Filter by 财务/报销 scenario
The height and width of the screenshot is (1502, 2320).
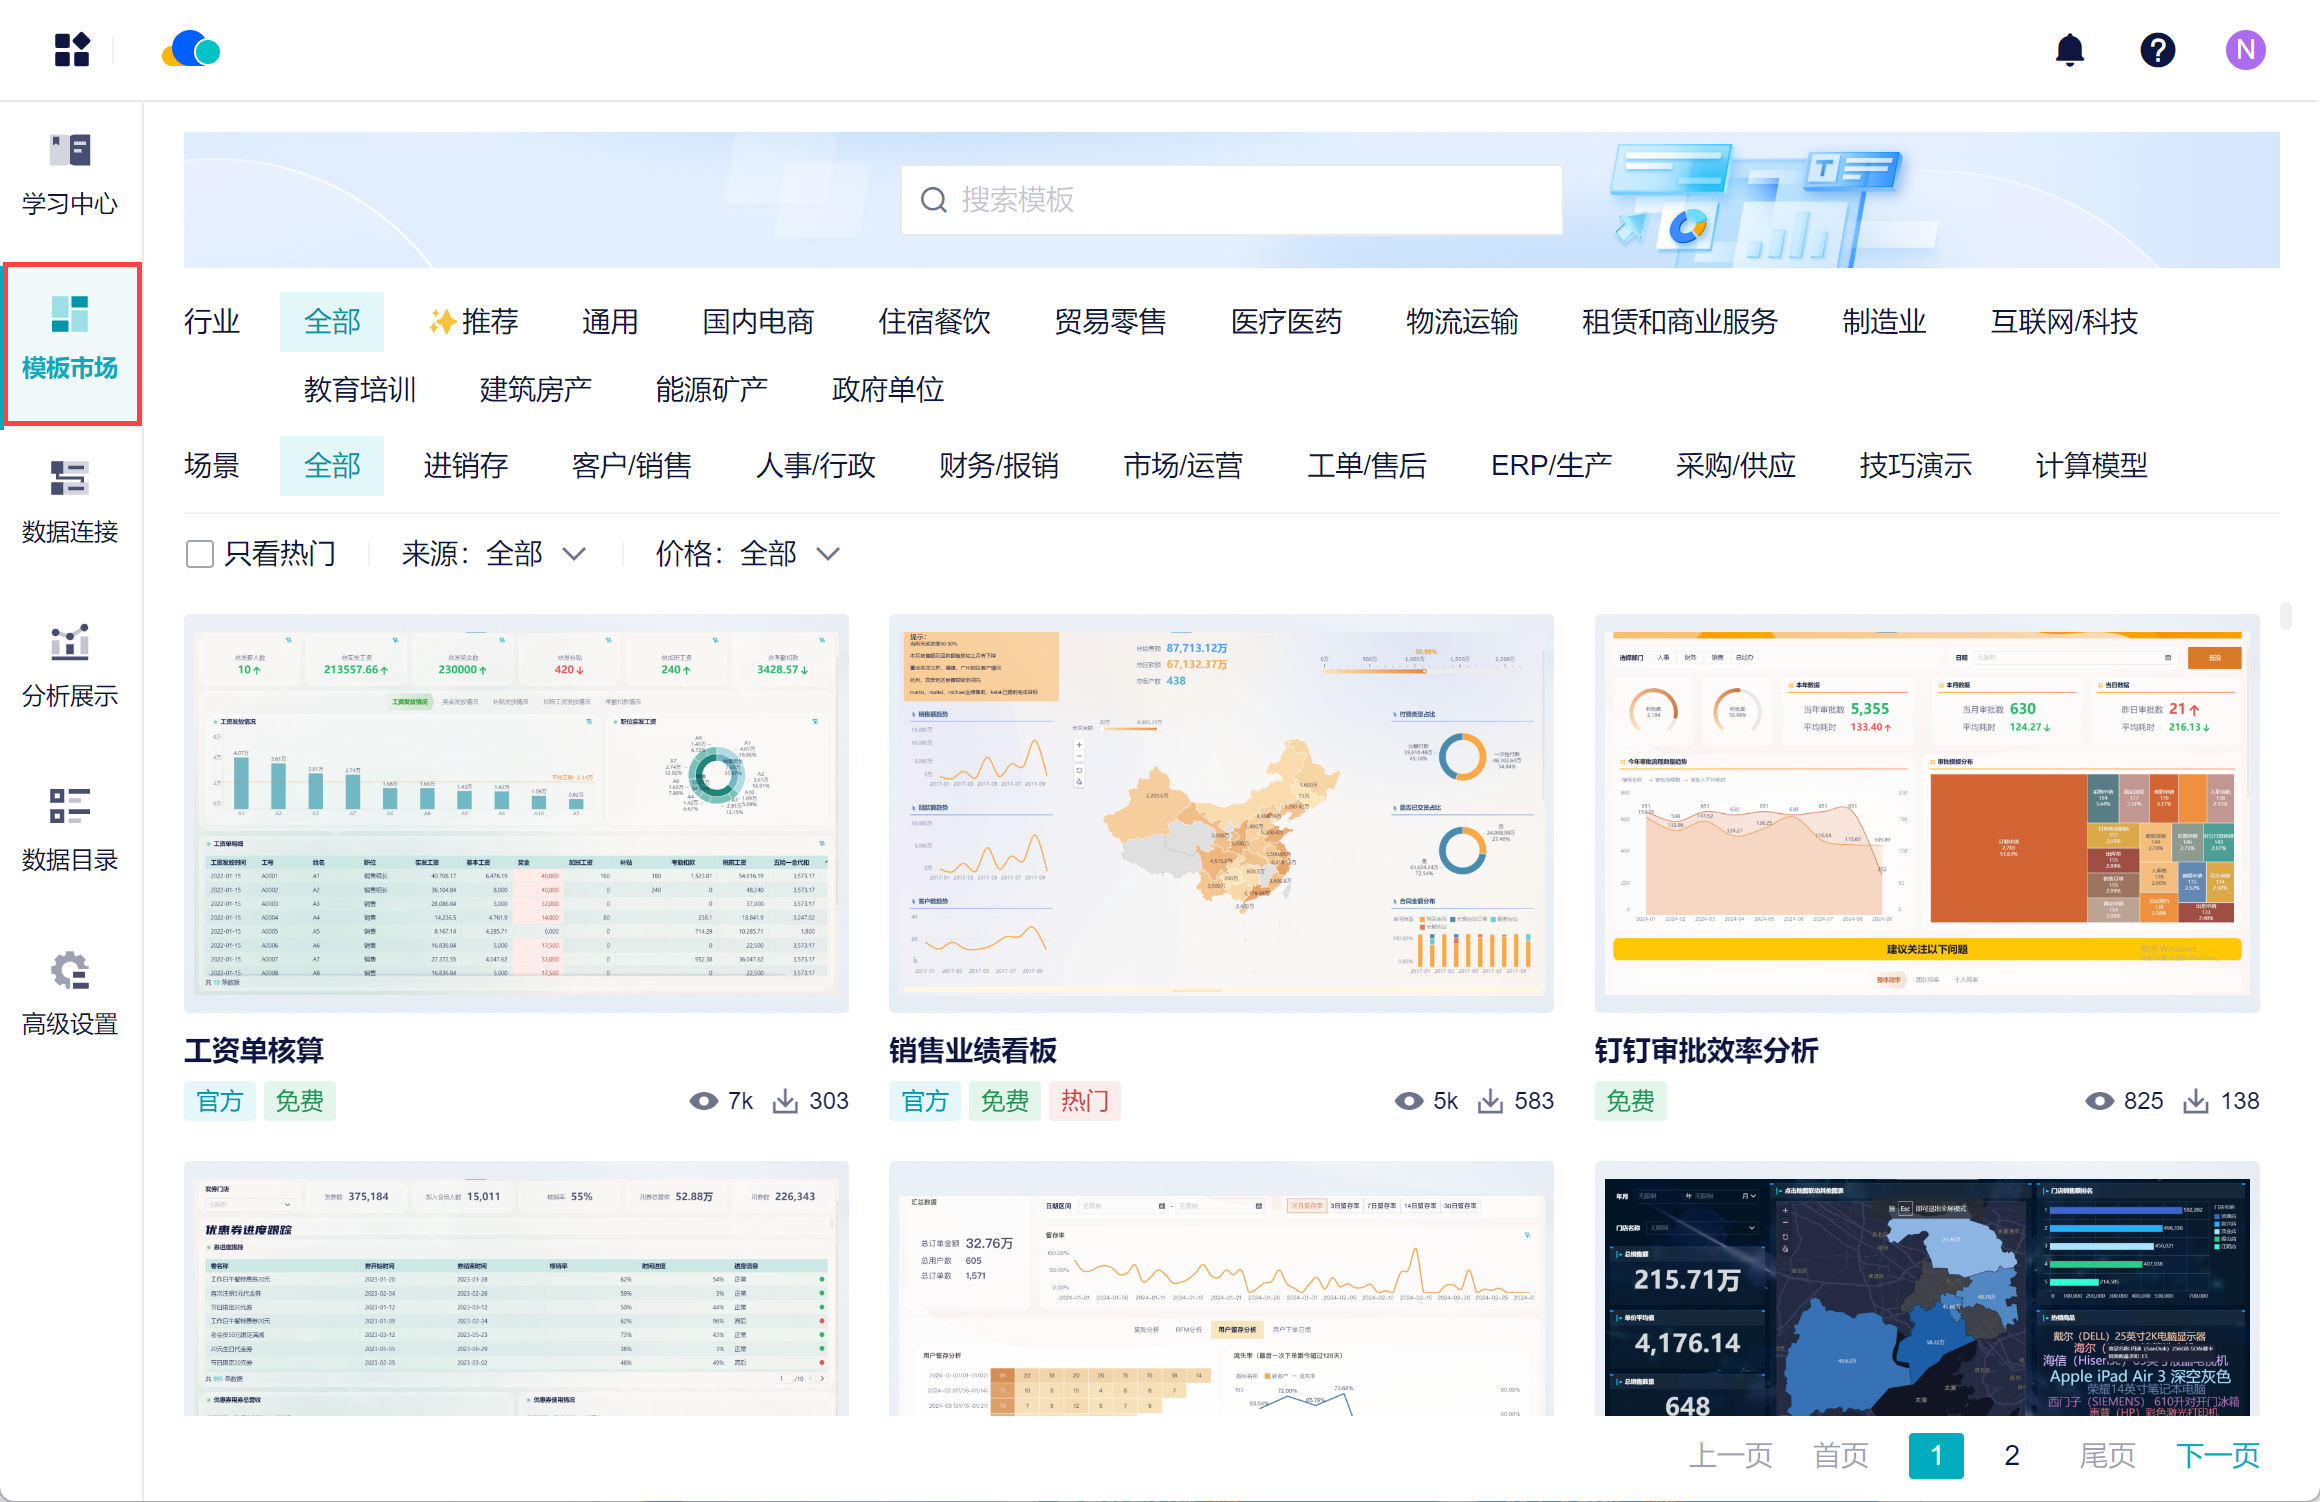click(x=998, y=466)
